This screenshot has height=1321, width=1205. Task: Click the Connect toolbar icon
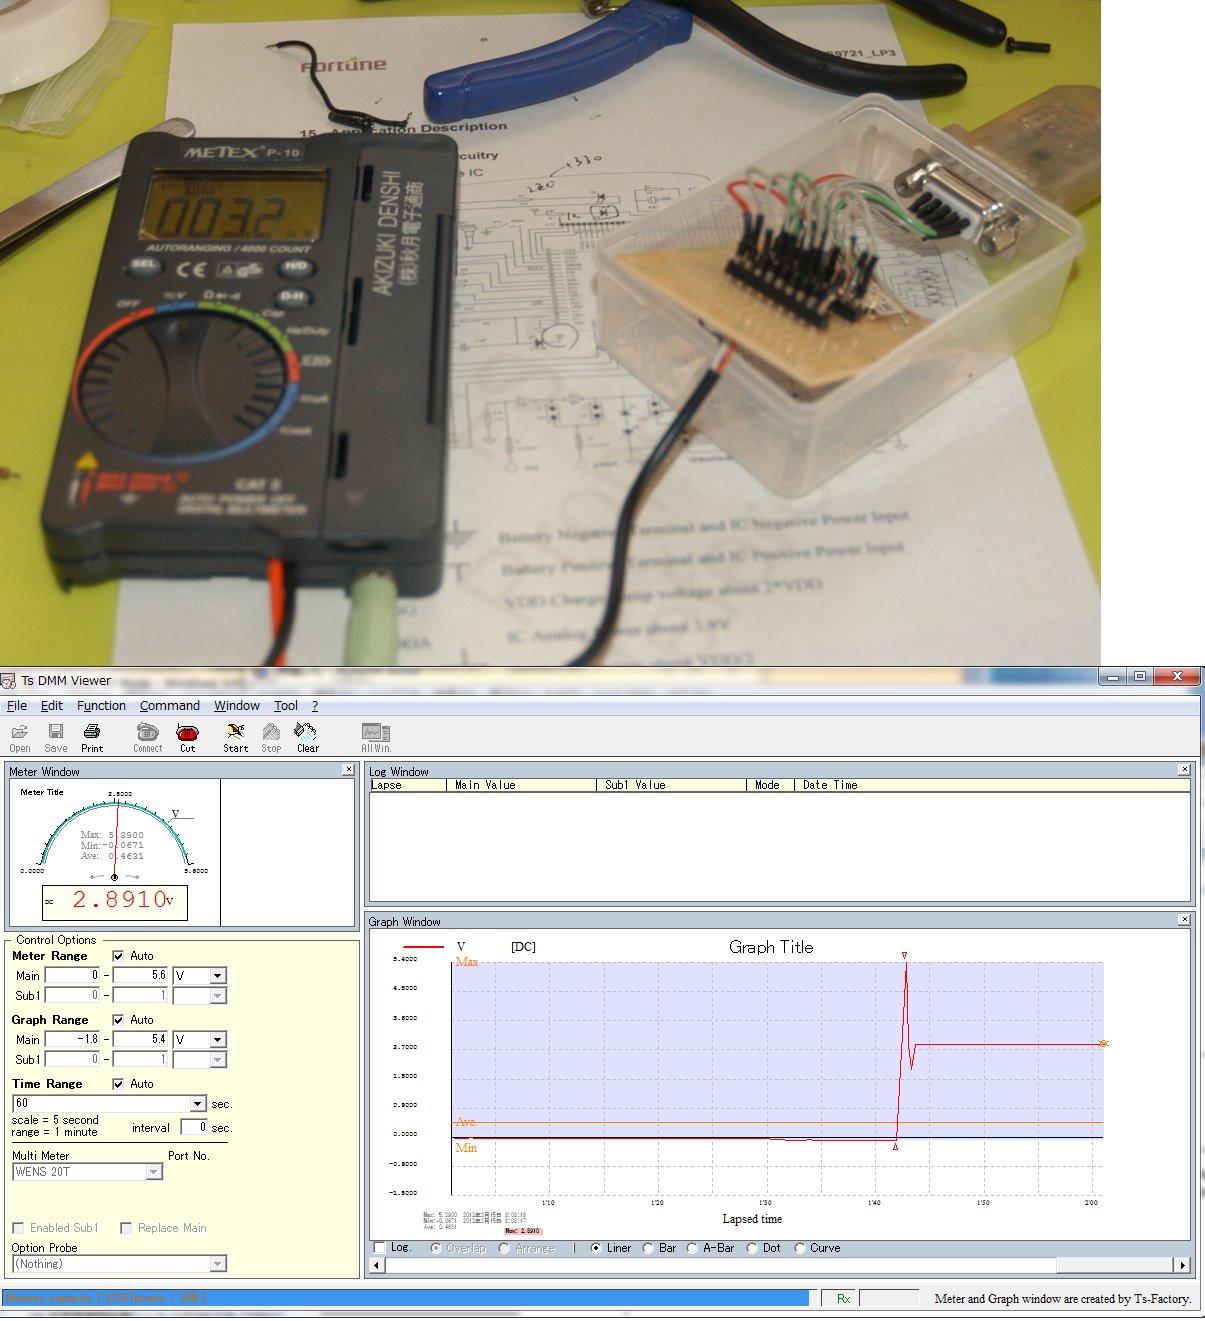pos(148,736)
